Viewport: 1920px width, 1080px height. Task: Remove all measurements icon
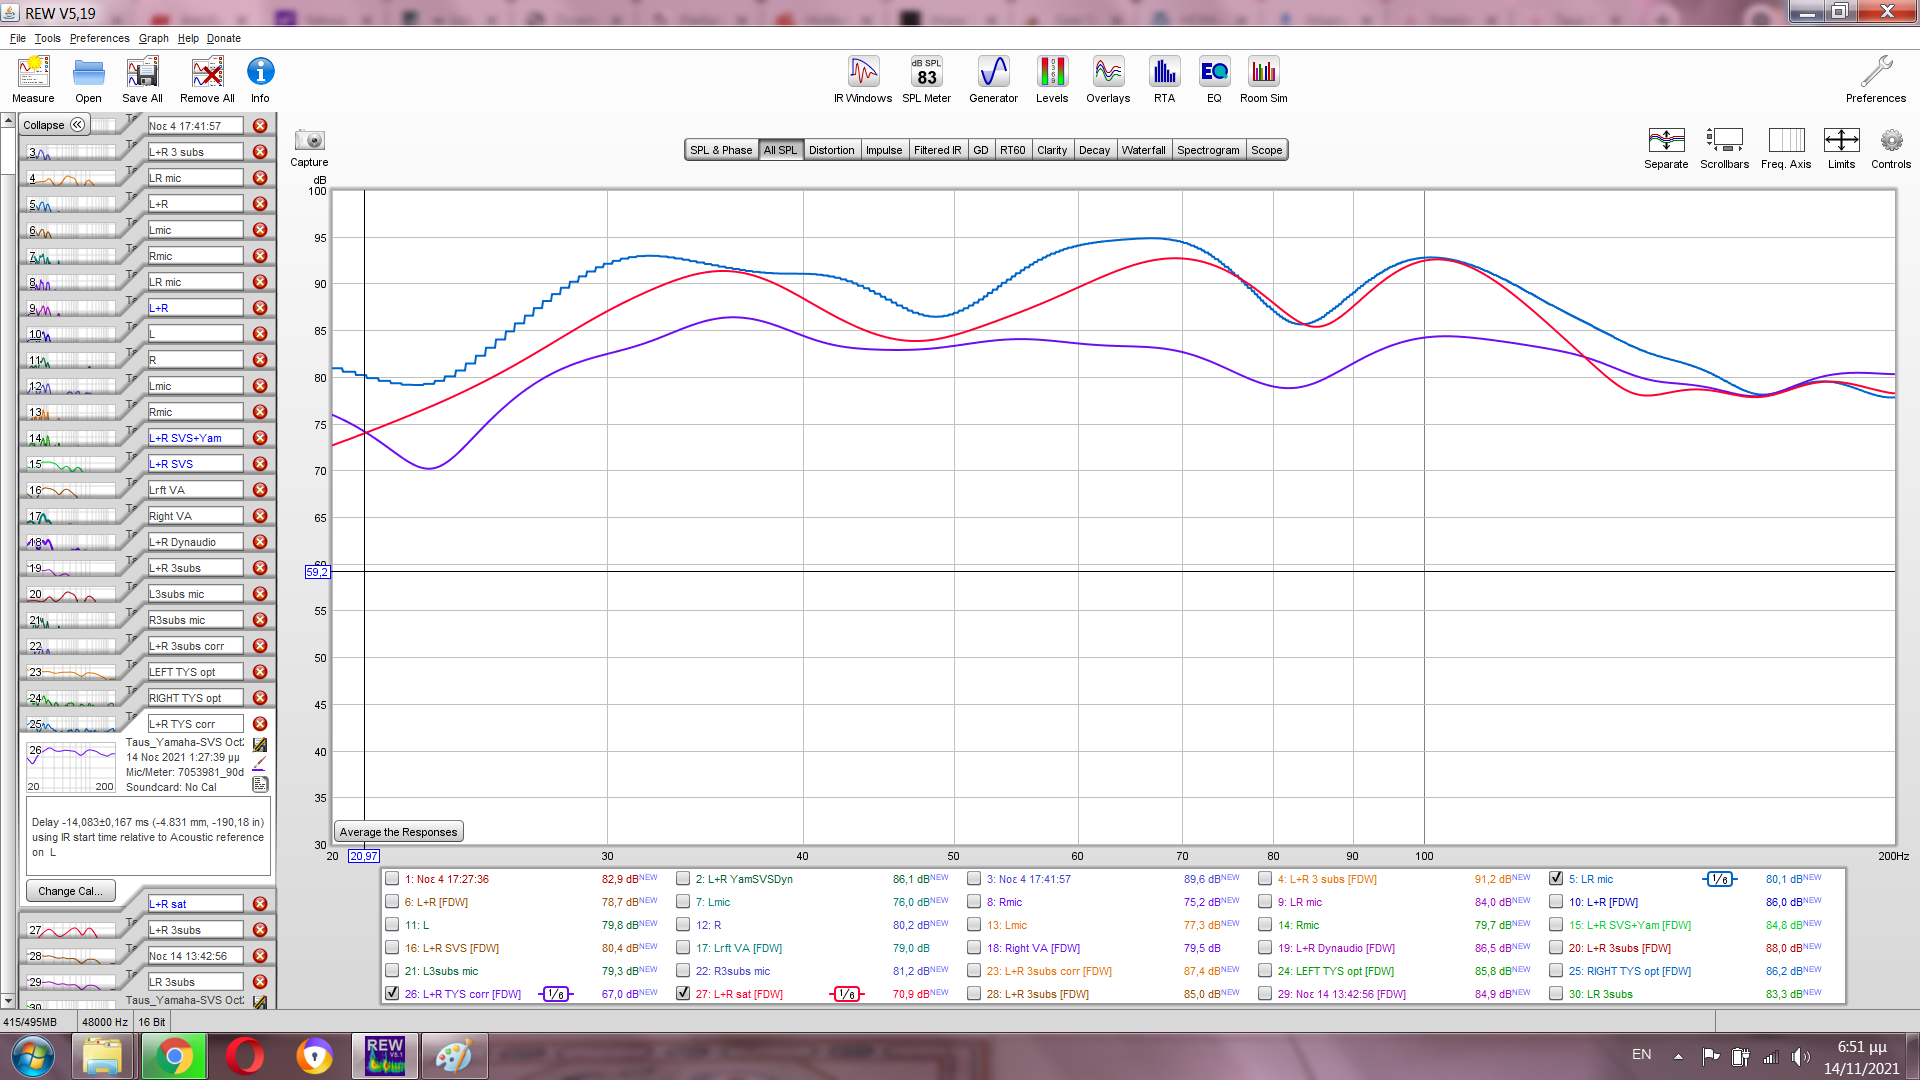click(x=207, y=79)
